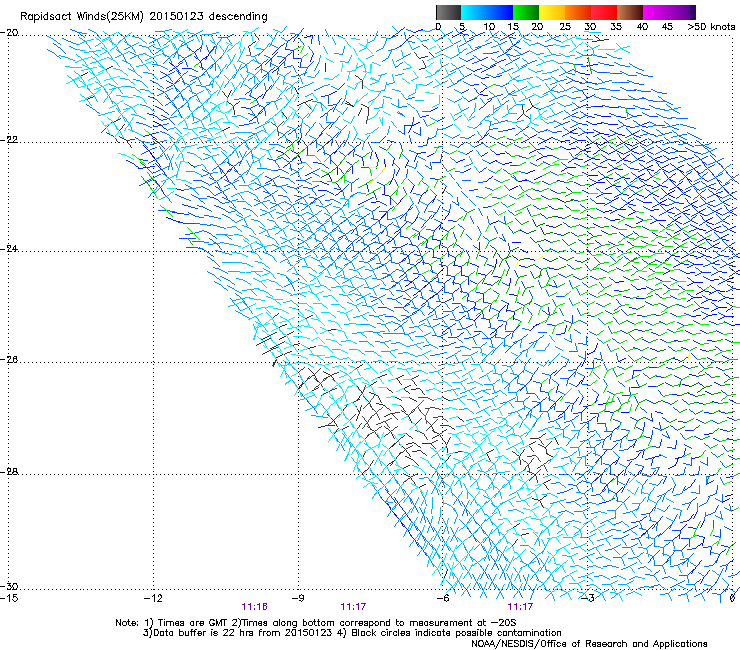The width and height of the screenshot is (740, 650).
Task: Click the -28 latitude axis label
Action: [x=9, y=472]
